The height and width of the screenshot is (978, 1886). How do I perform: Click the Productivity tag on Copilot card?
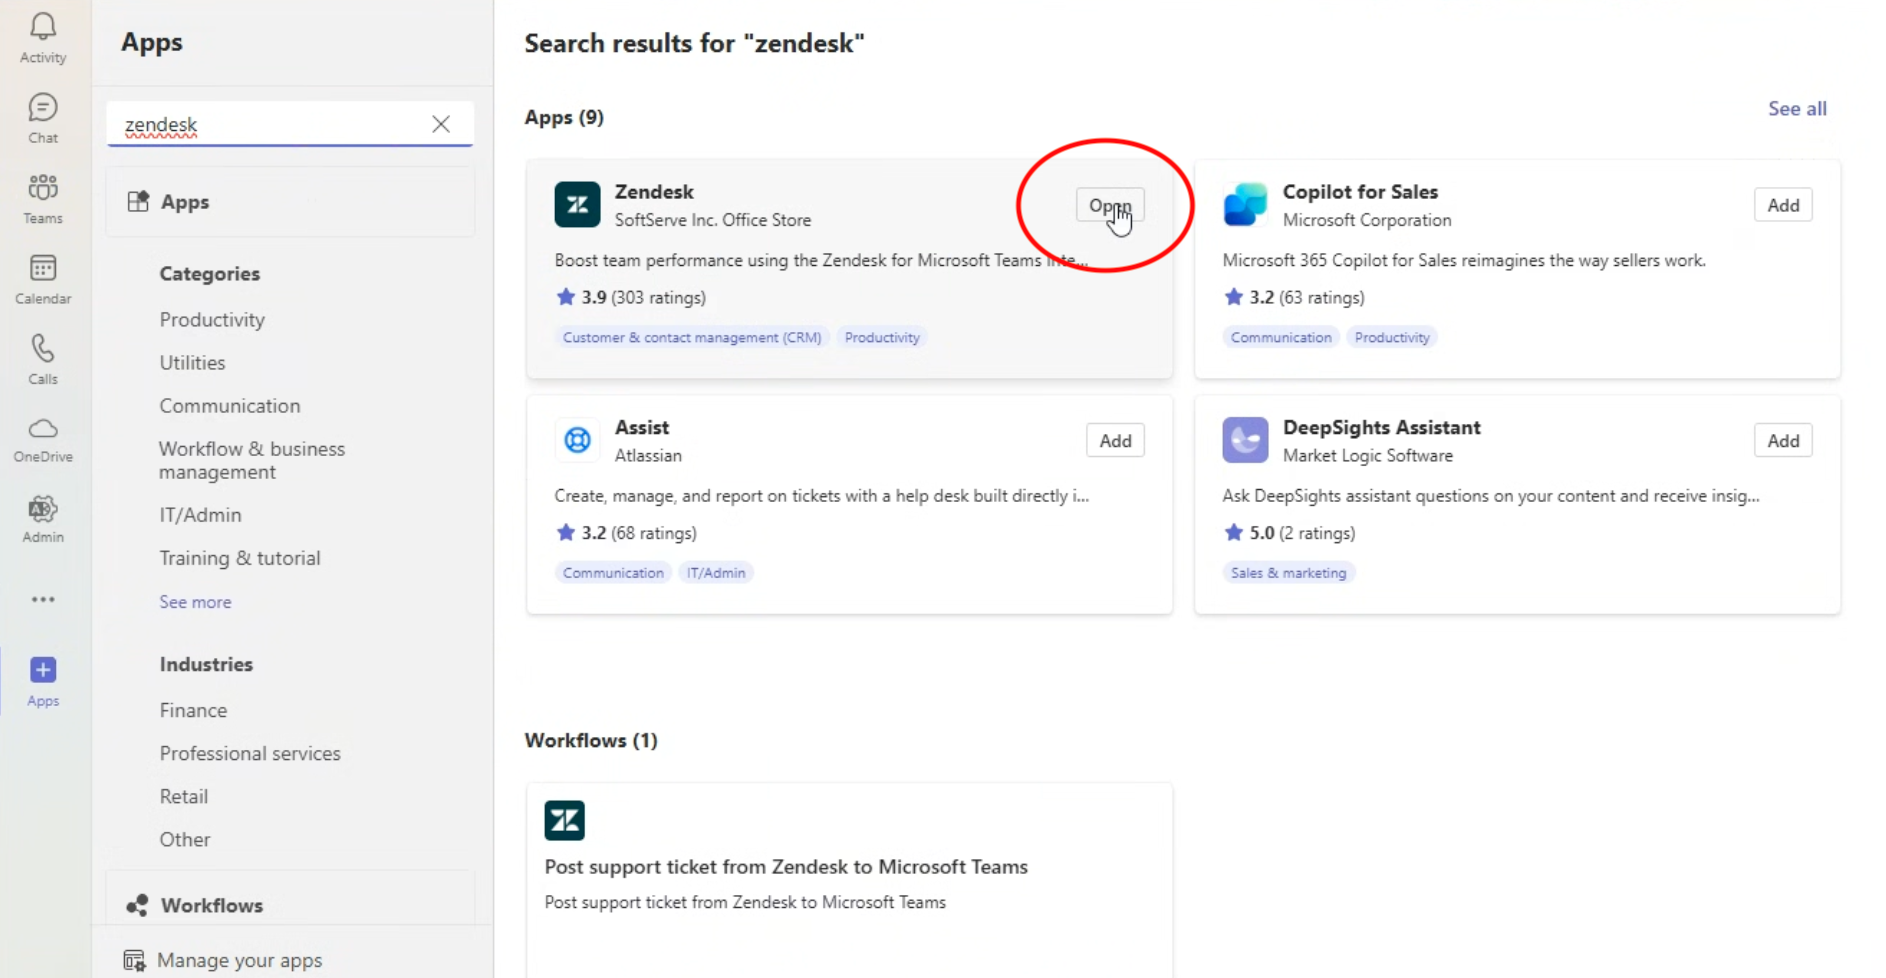tap(1392, 337)
